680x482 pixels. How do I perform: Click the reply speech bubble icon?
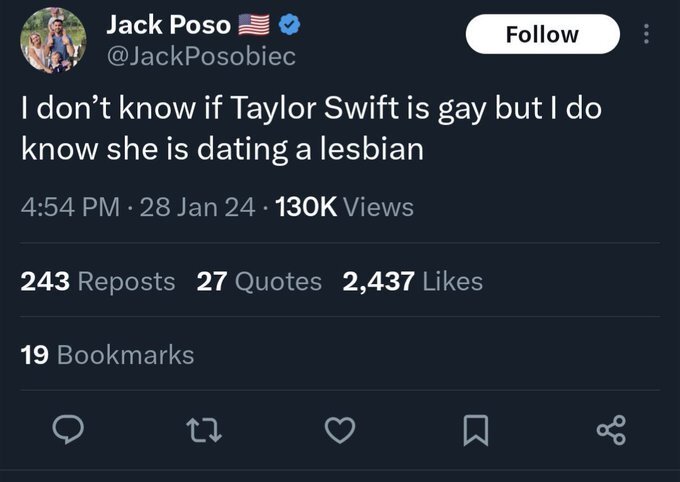coord(66,432)
